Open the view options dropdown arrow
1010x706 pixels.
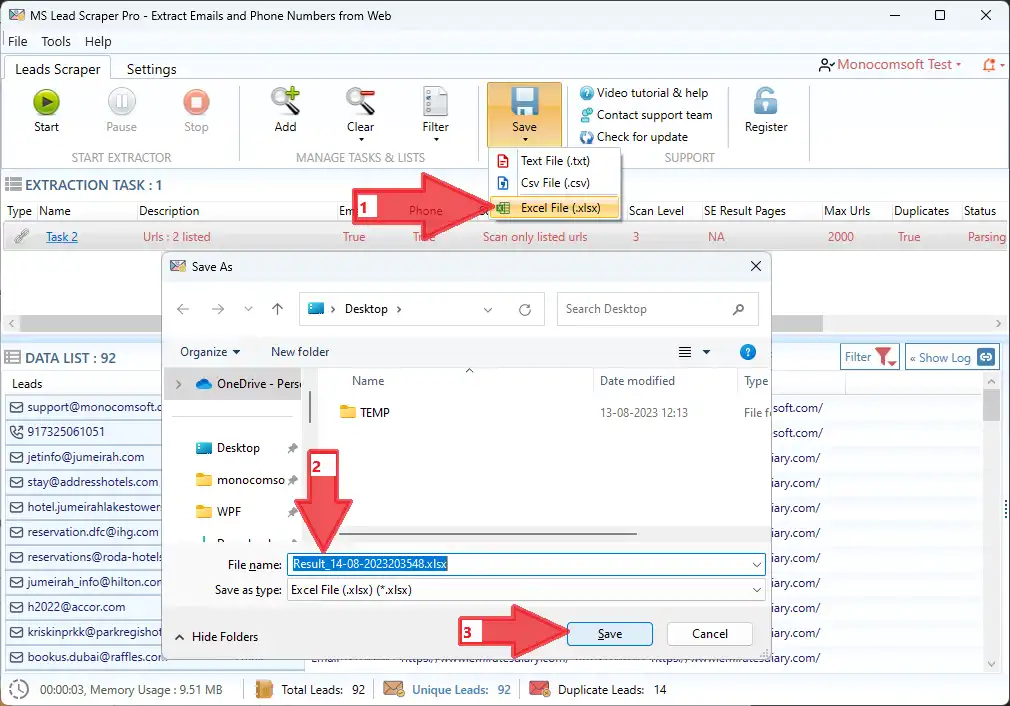tap(706, 352)
